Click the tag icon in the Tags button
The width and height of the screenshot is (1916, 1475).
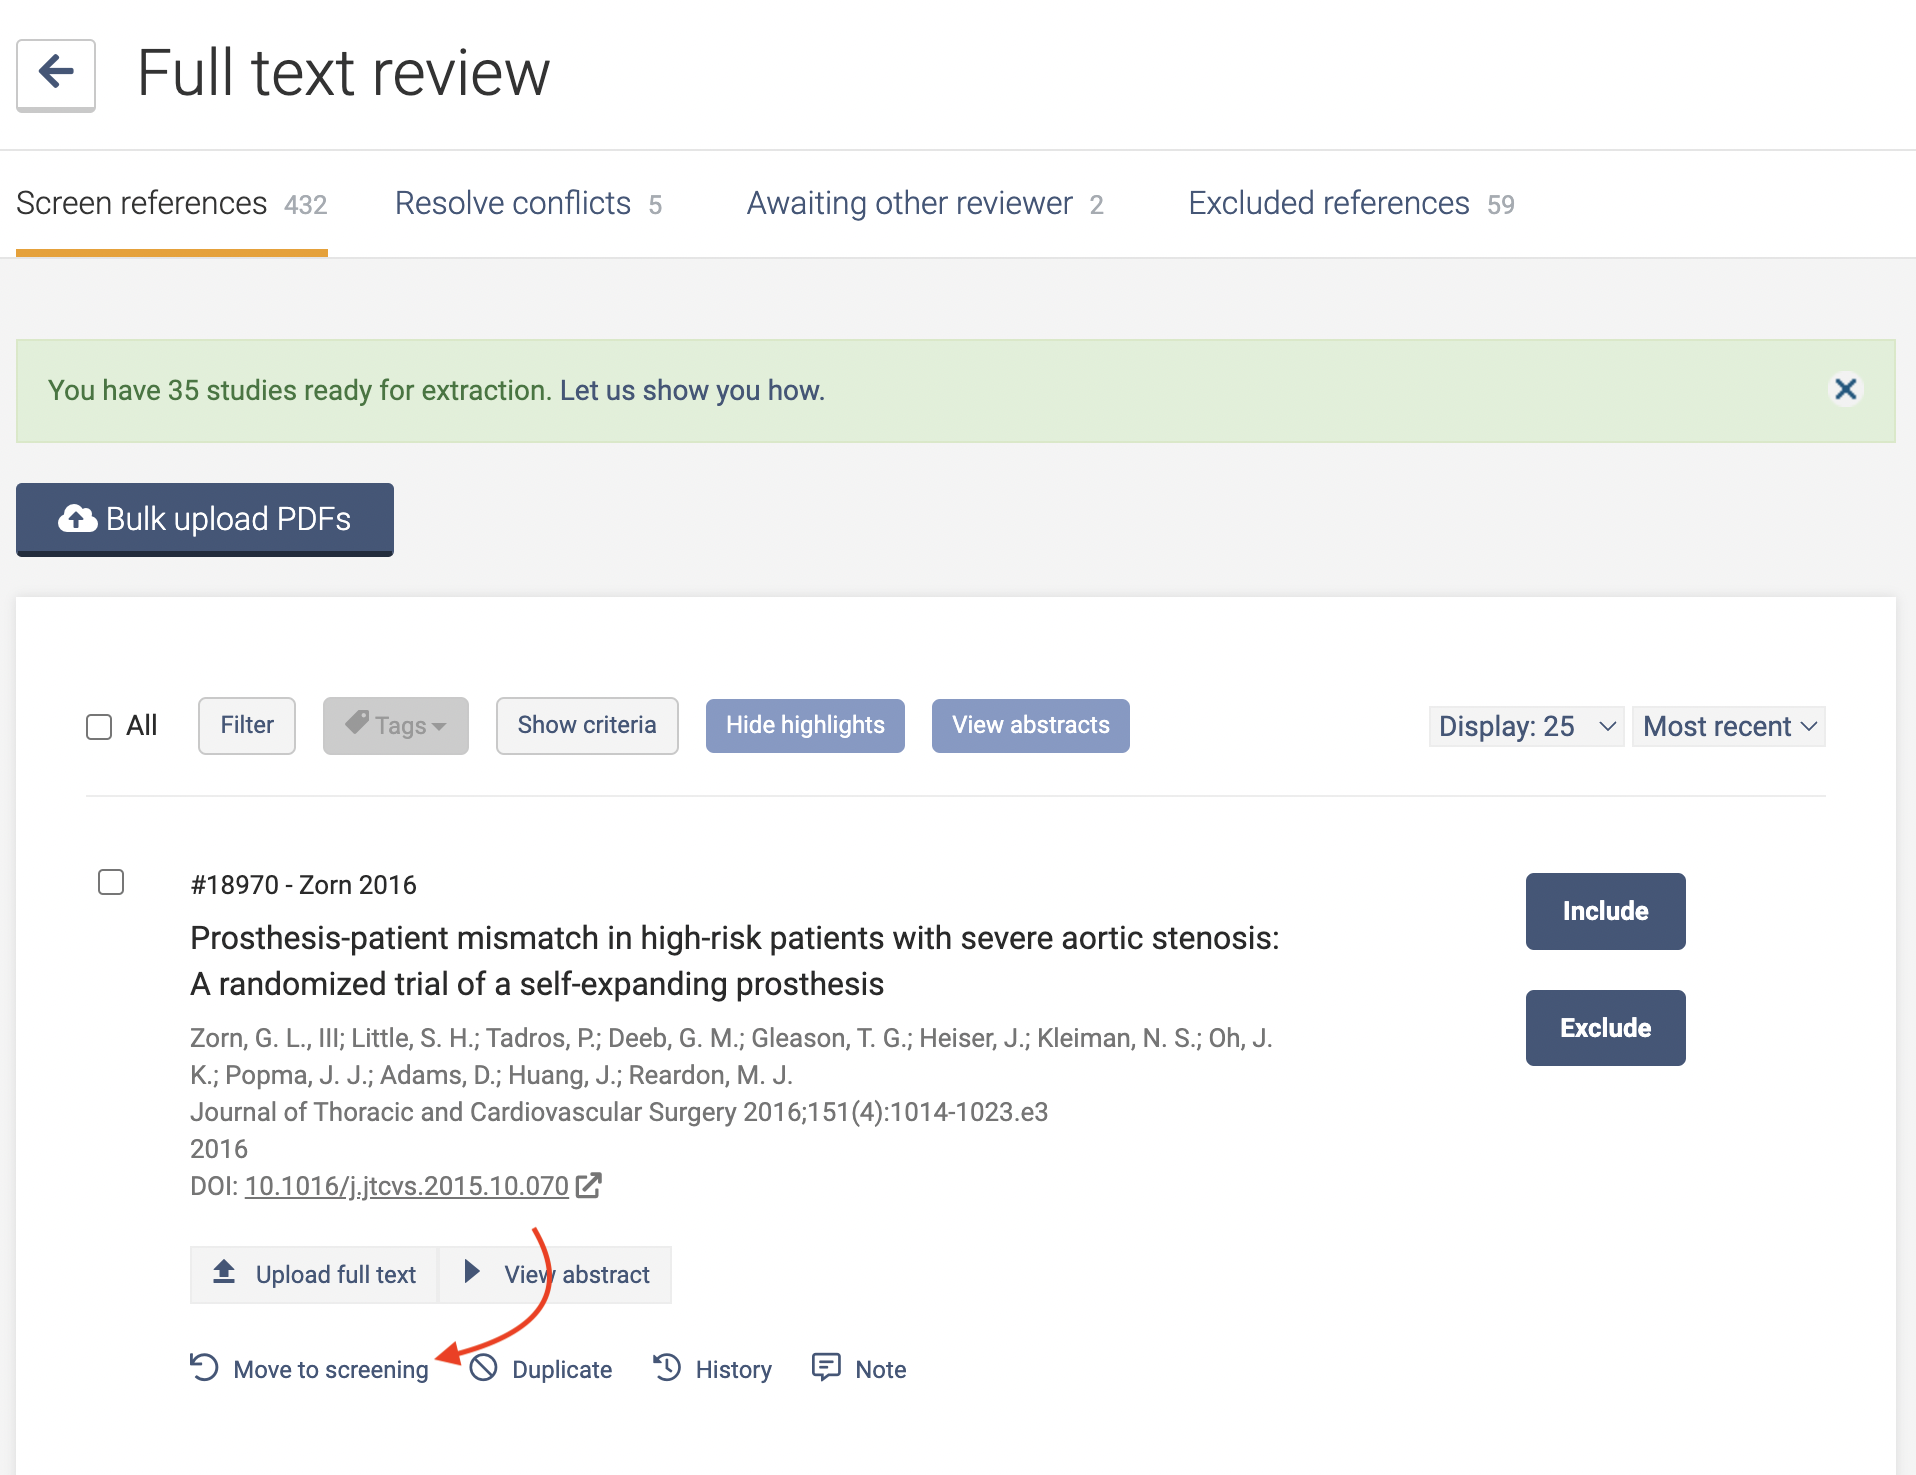tap(357, 723)
